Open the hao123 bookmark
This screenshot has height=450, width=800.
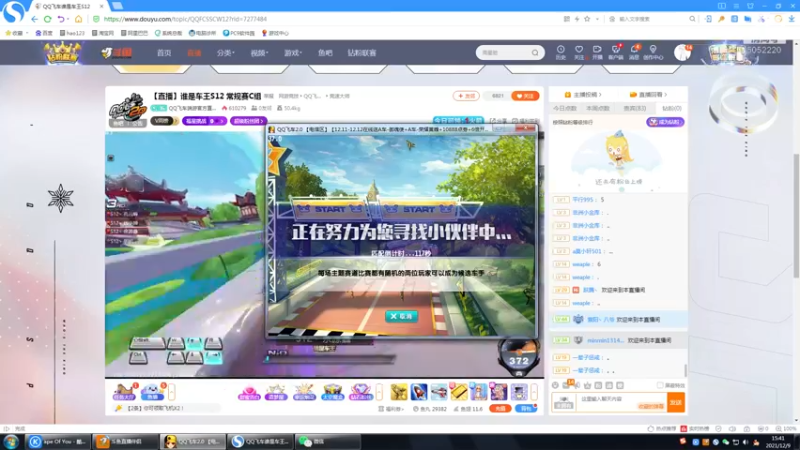72,33
